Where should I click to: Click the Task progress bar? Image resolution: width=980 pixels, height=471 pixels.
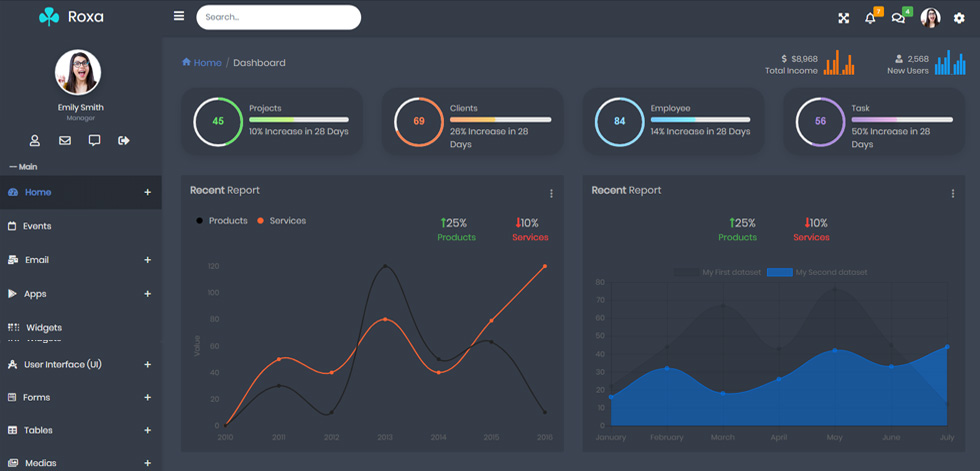point(902,119)
